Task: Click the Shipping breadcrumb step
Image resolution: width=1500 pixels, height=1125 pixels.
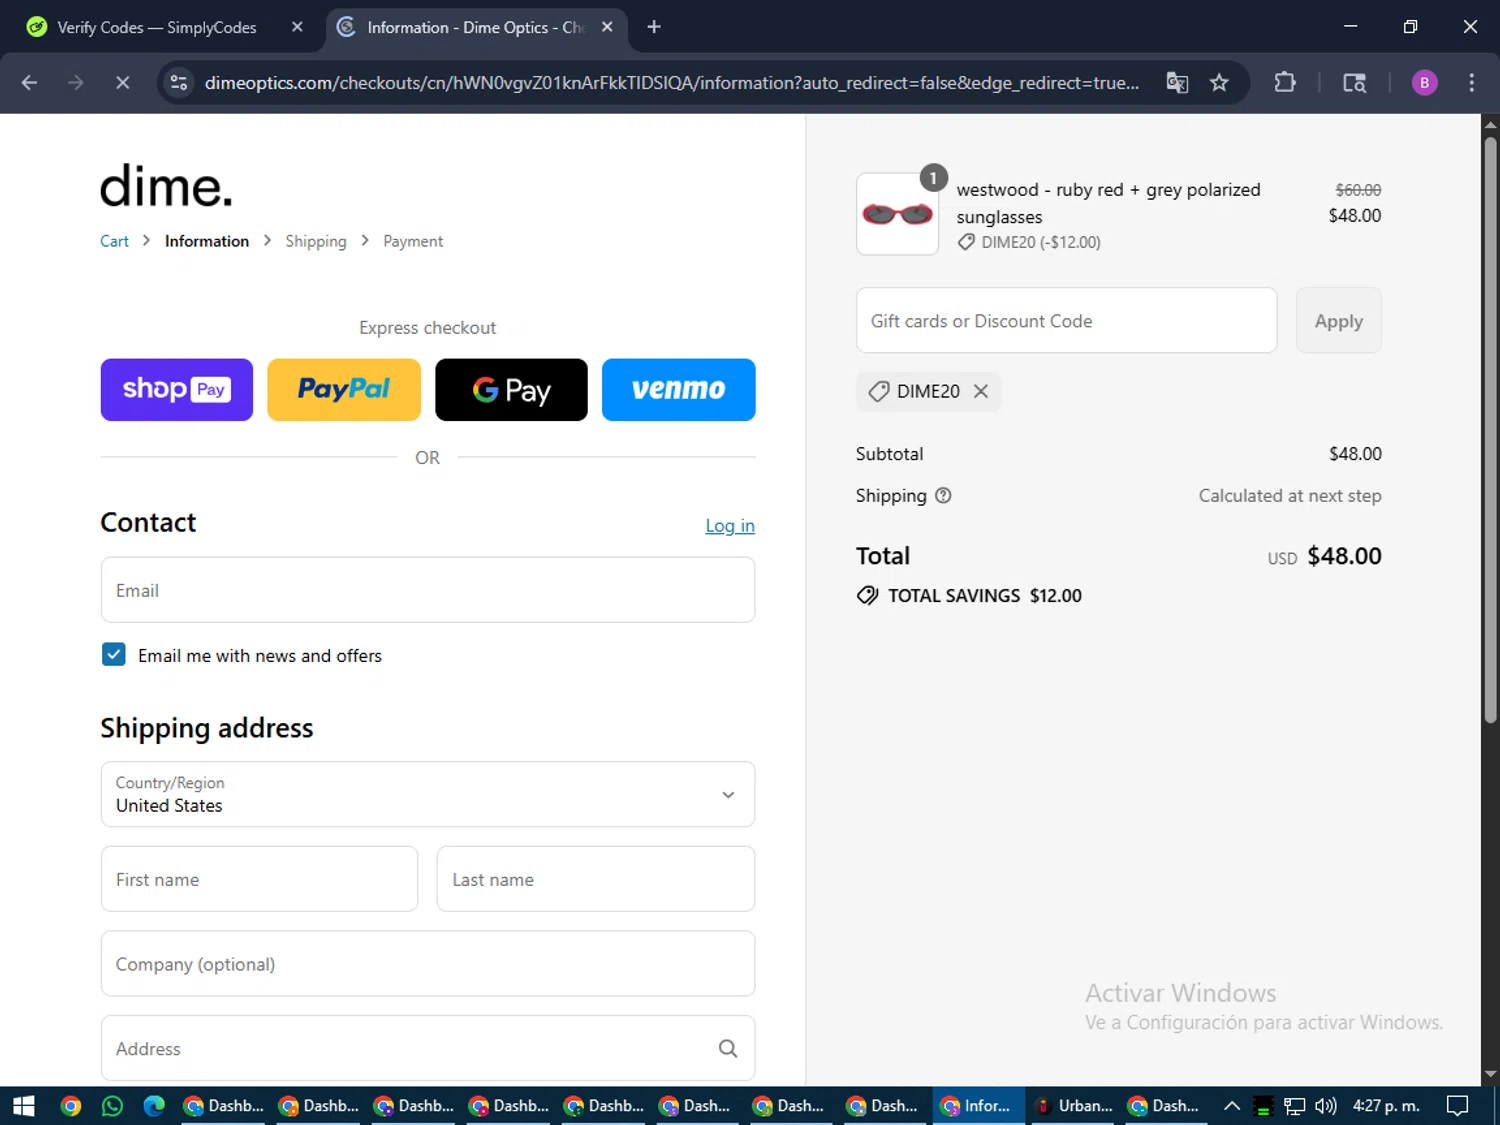Action: pyautogui.click(x=316, y=241)
